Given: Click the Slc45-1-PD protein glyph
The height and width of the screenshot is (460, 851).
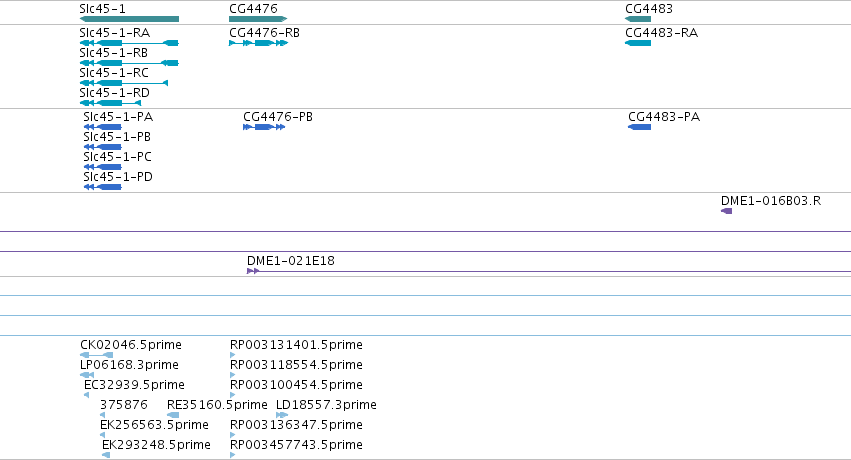Looking at the screenshot, I should pos(103,187).
